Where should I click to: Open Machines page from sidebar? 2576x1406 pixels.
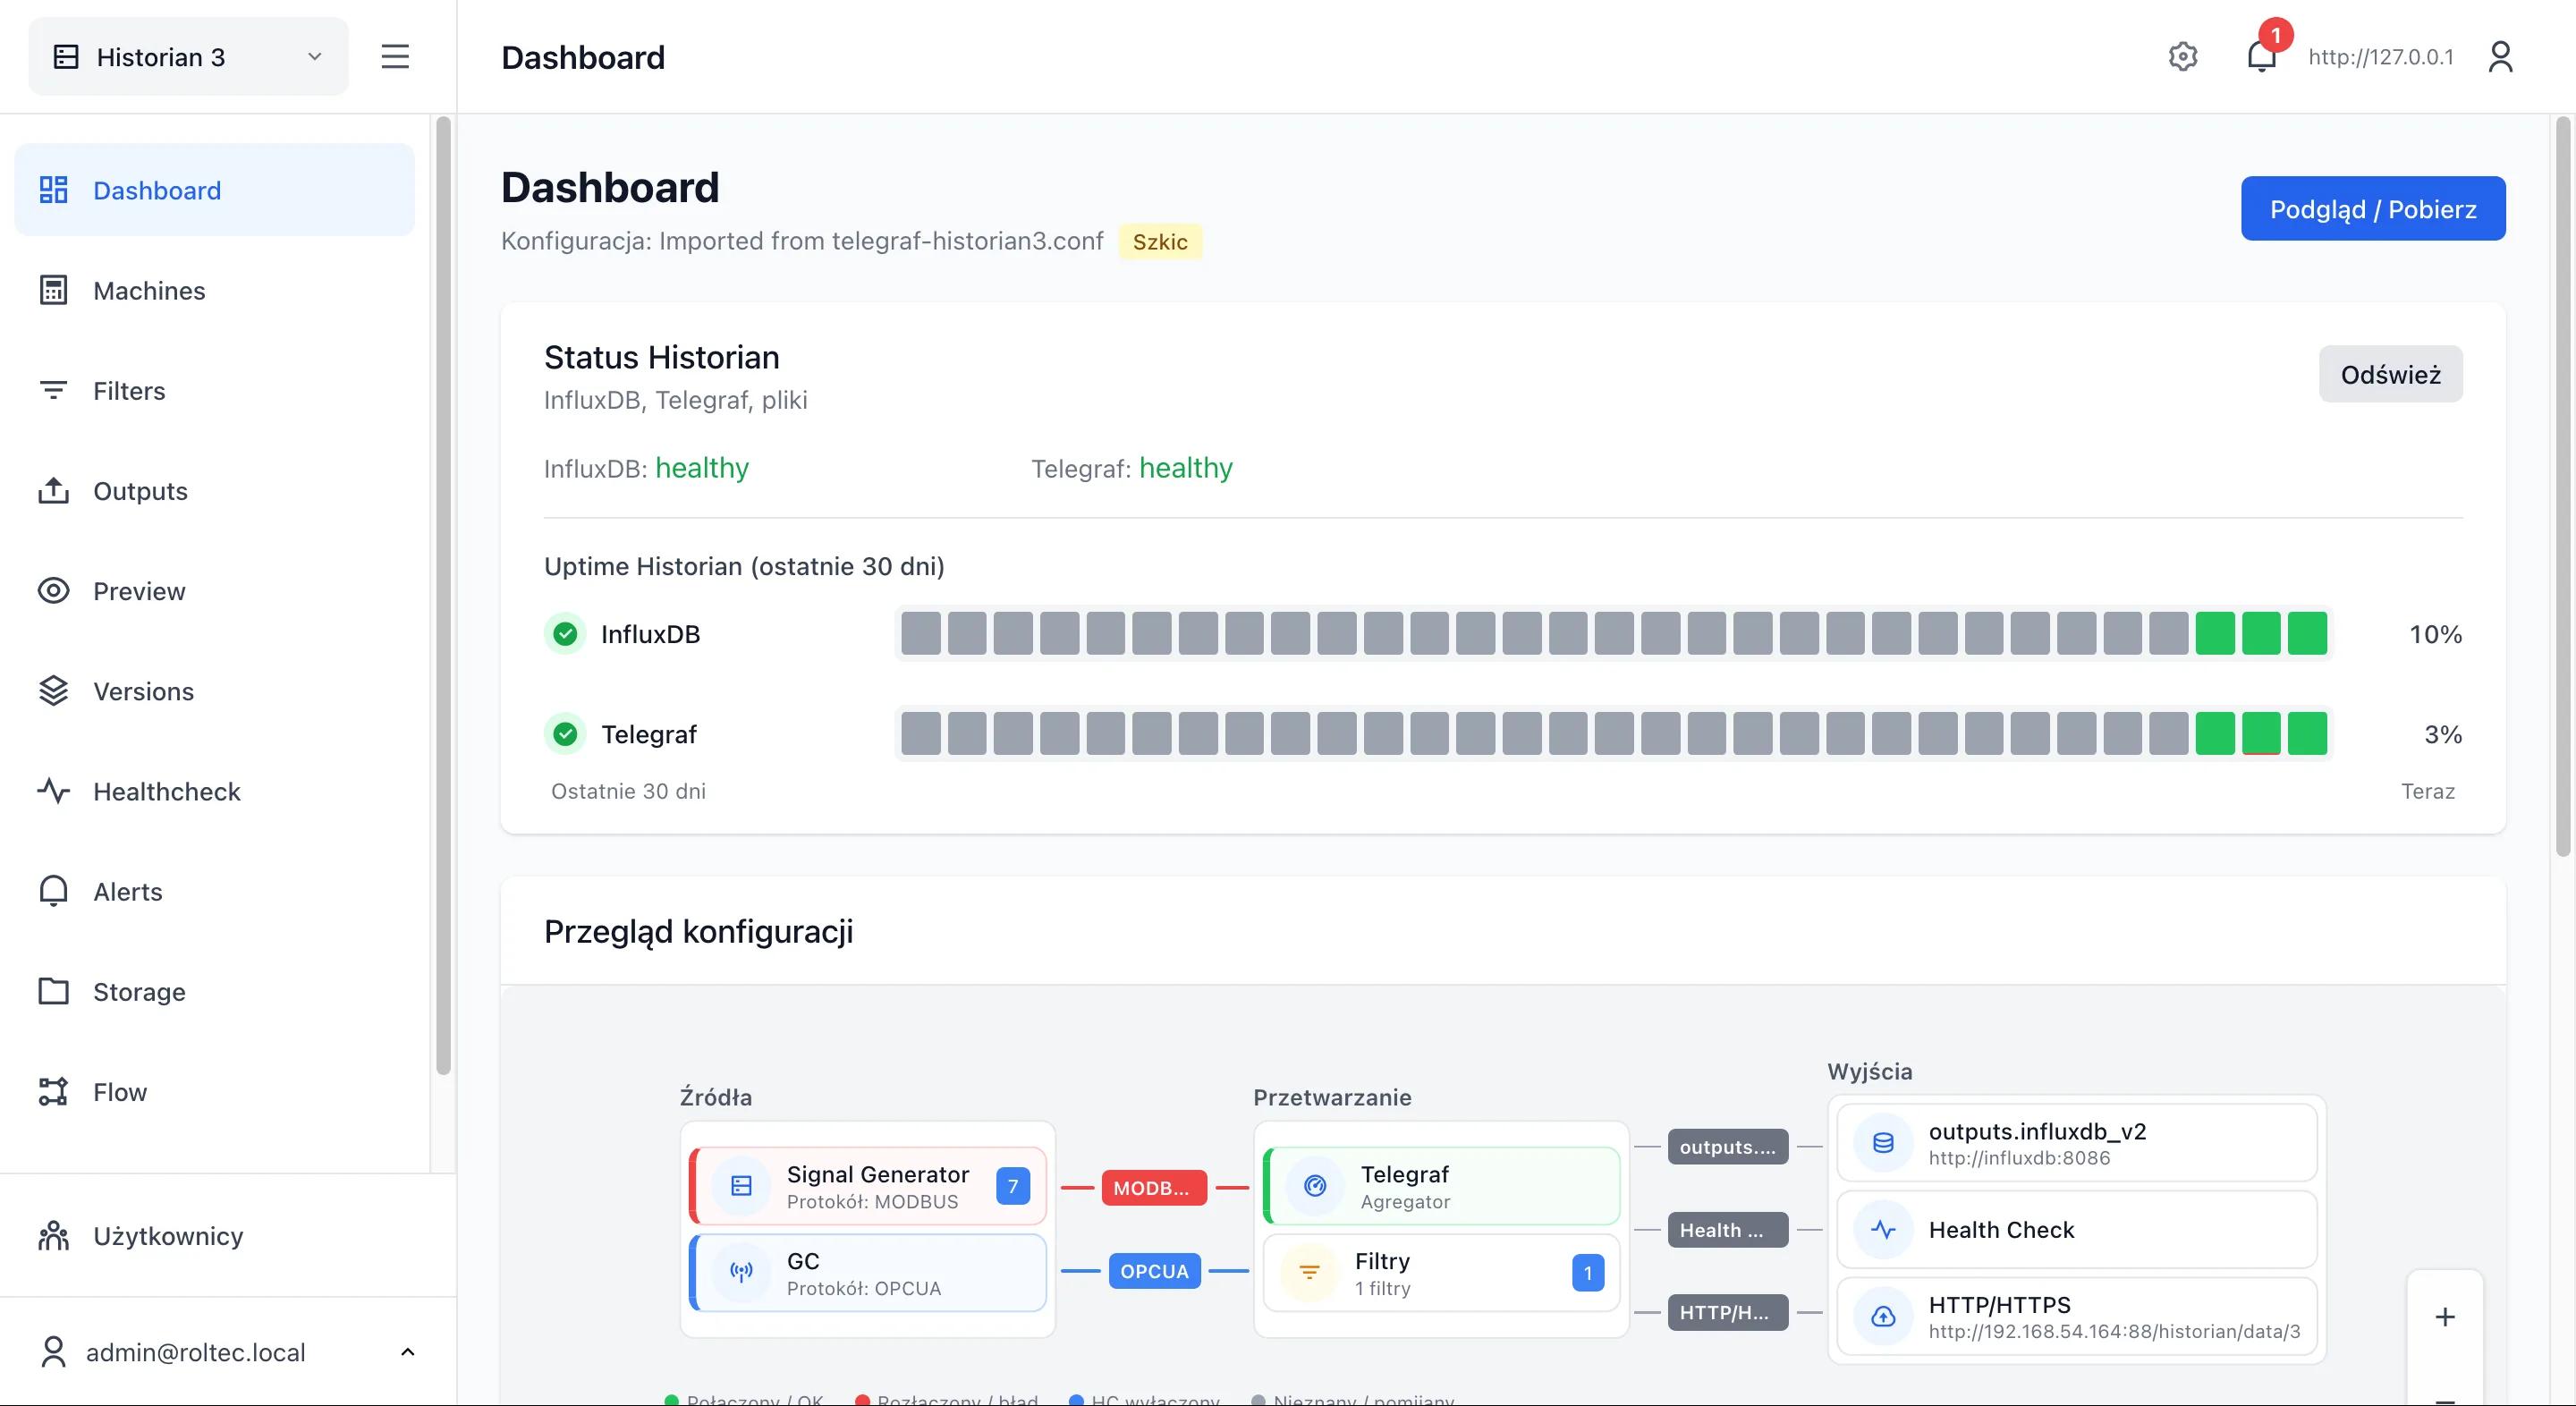click(x=214, y=290)
